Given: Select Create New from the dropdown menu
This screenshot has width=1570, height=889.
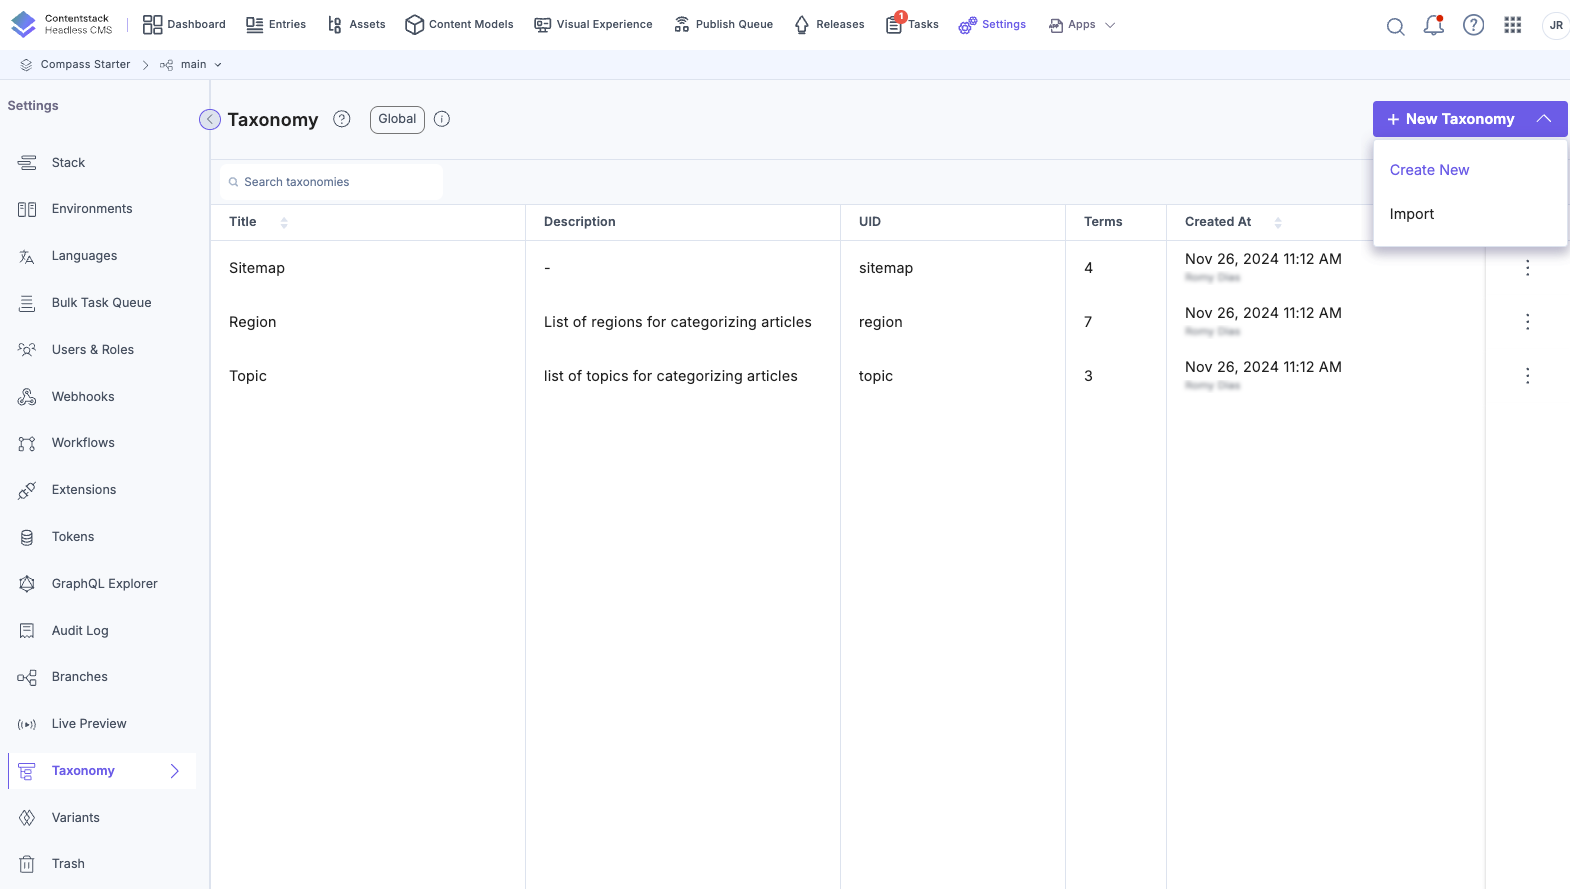Looking at the screenshot, I should (x=1429, y=170).
